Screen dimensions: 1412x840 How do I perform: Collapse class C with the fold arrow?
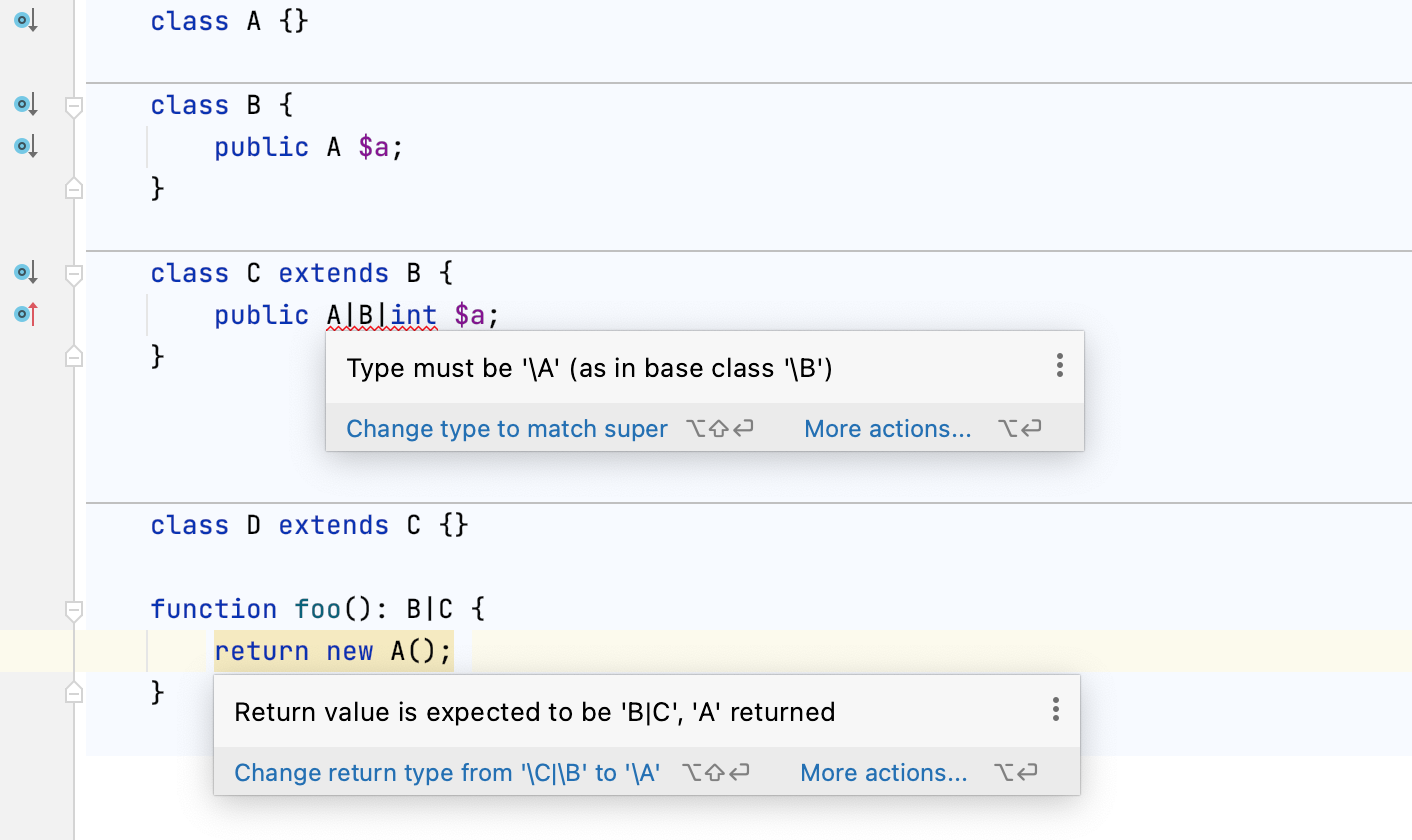click(x=73, y=275)
